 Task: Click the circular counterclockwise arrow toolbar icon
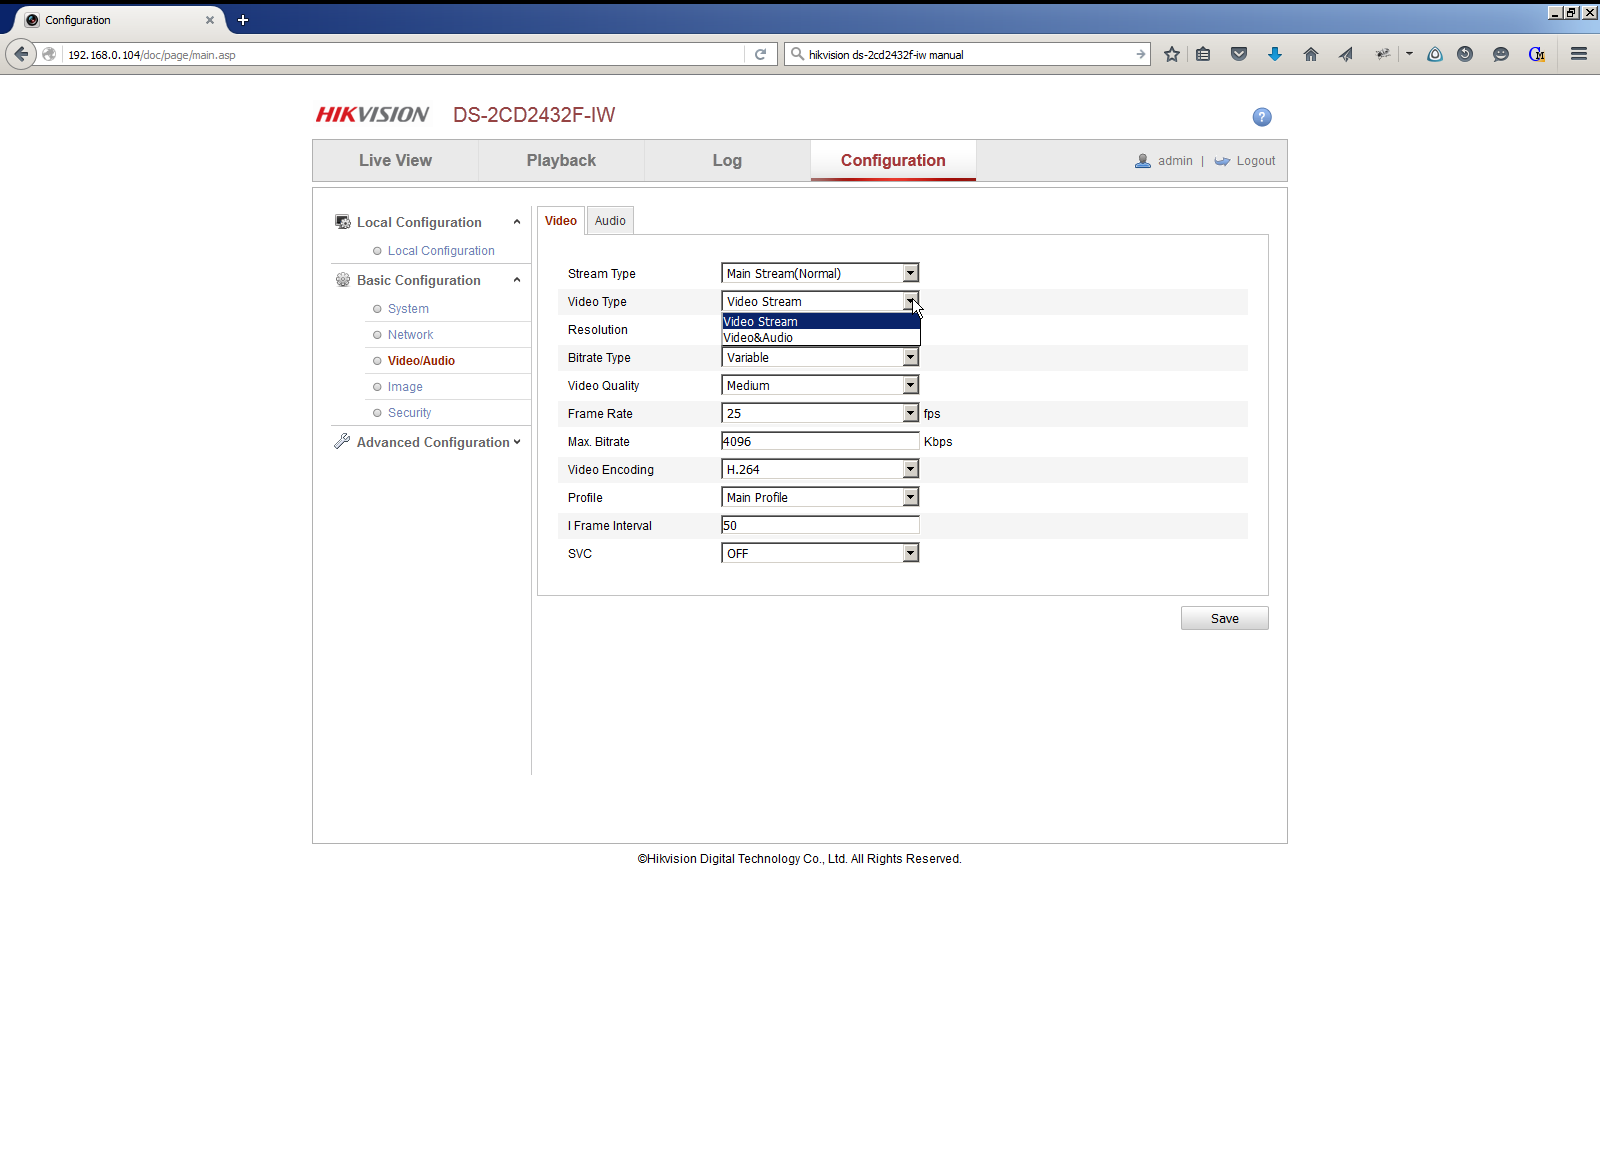coord(1465,54)
